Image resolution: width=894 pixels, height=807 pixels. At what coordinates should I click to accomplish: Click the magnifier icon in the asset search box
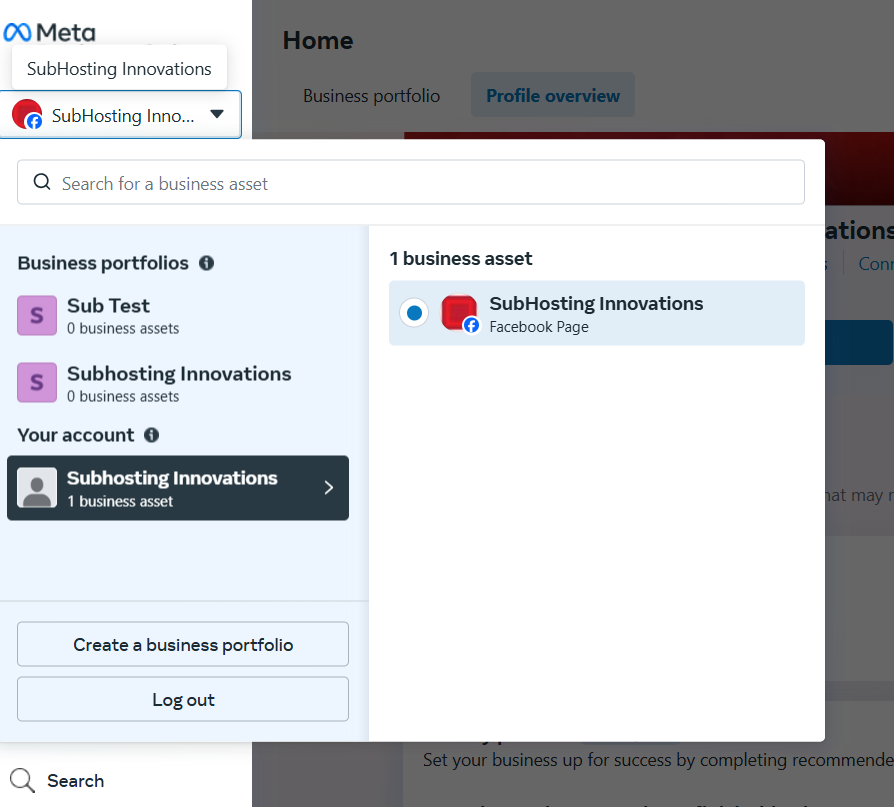point(42,182)
